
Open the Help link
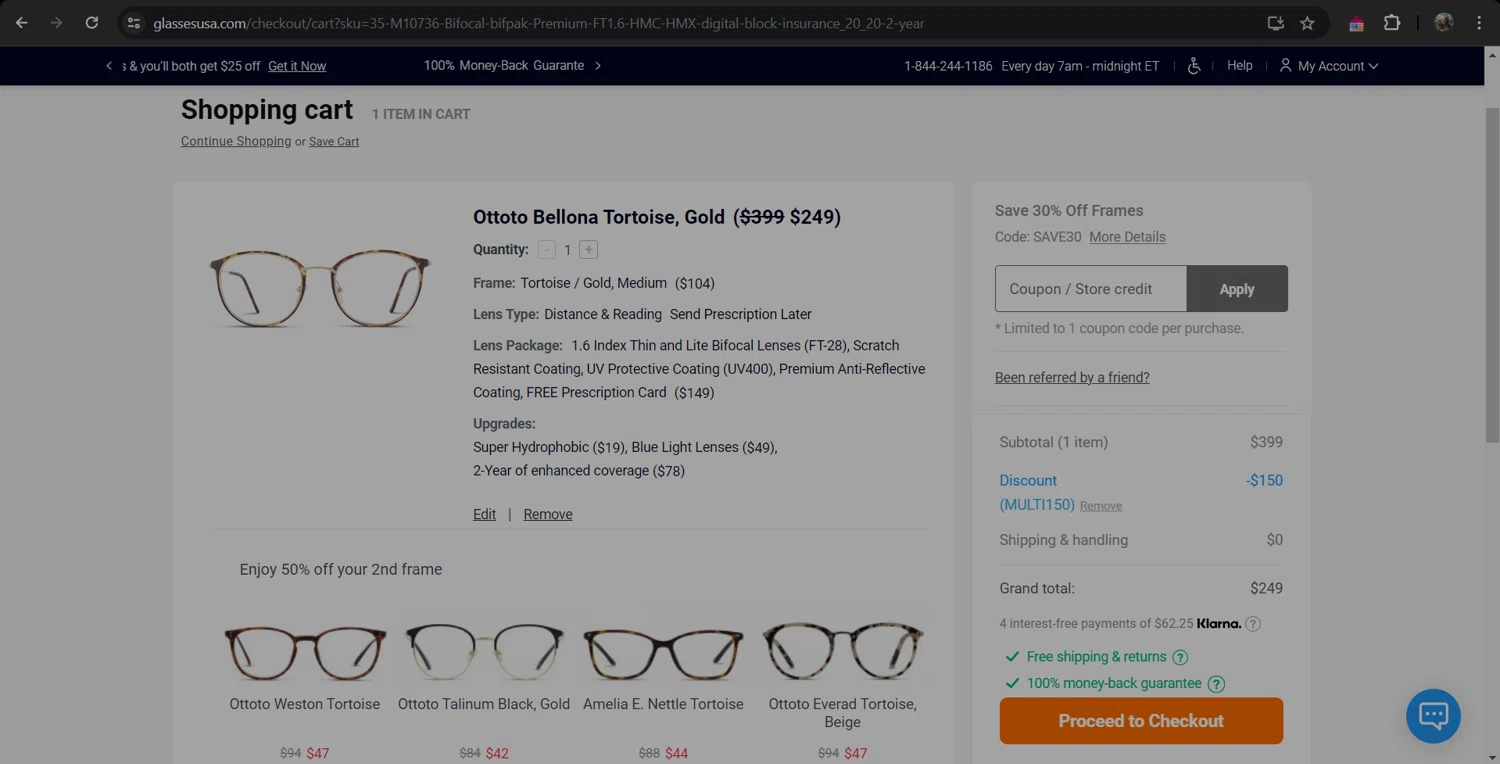[x=1240, y=66]
